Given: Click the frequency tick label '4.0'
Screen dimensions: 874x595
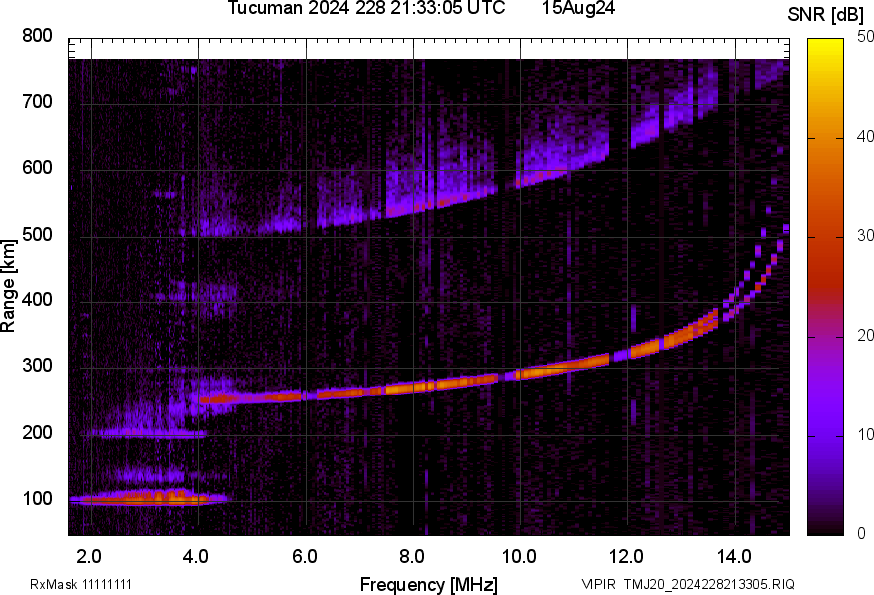Looking at the screenshot, I should 196,557.
